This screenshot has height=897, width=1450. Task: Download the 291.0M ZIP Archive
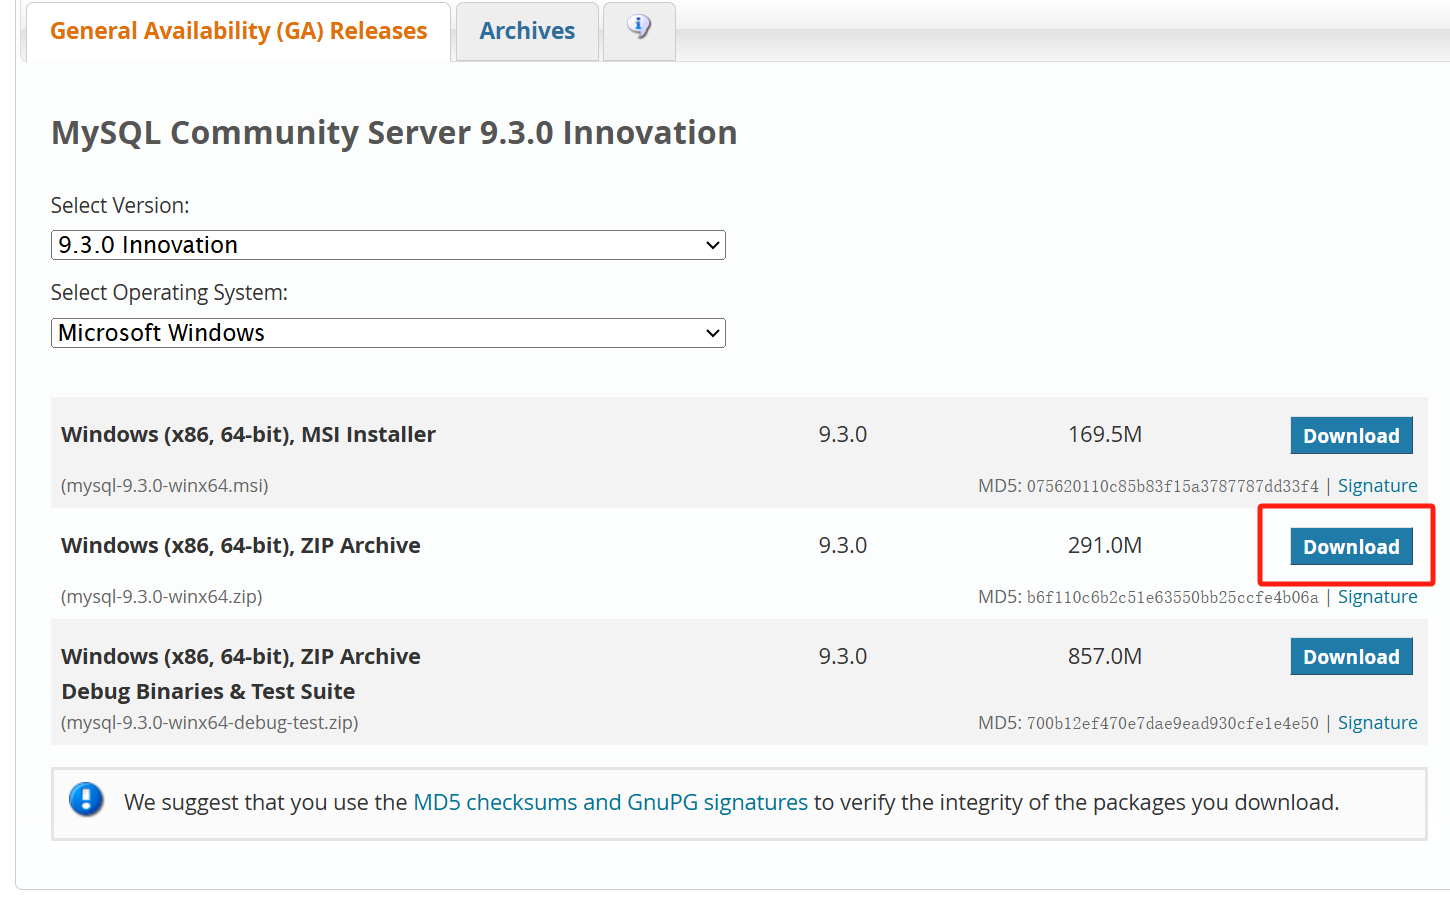tap(1351, 547)
